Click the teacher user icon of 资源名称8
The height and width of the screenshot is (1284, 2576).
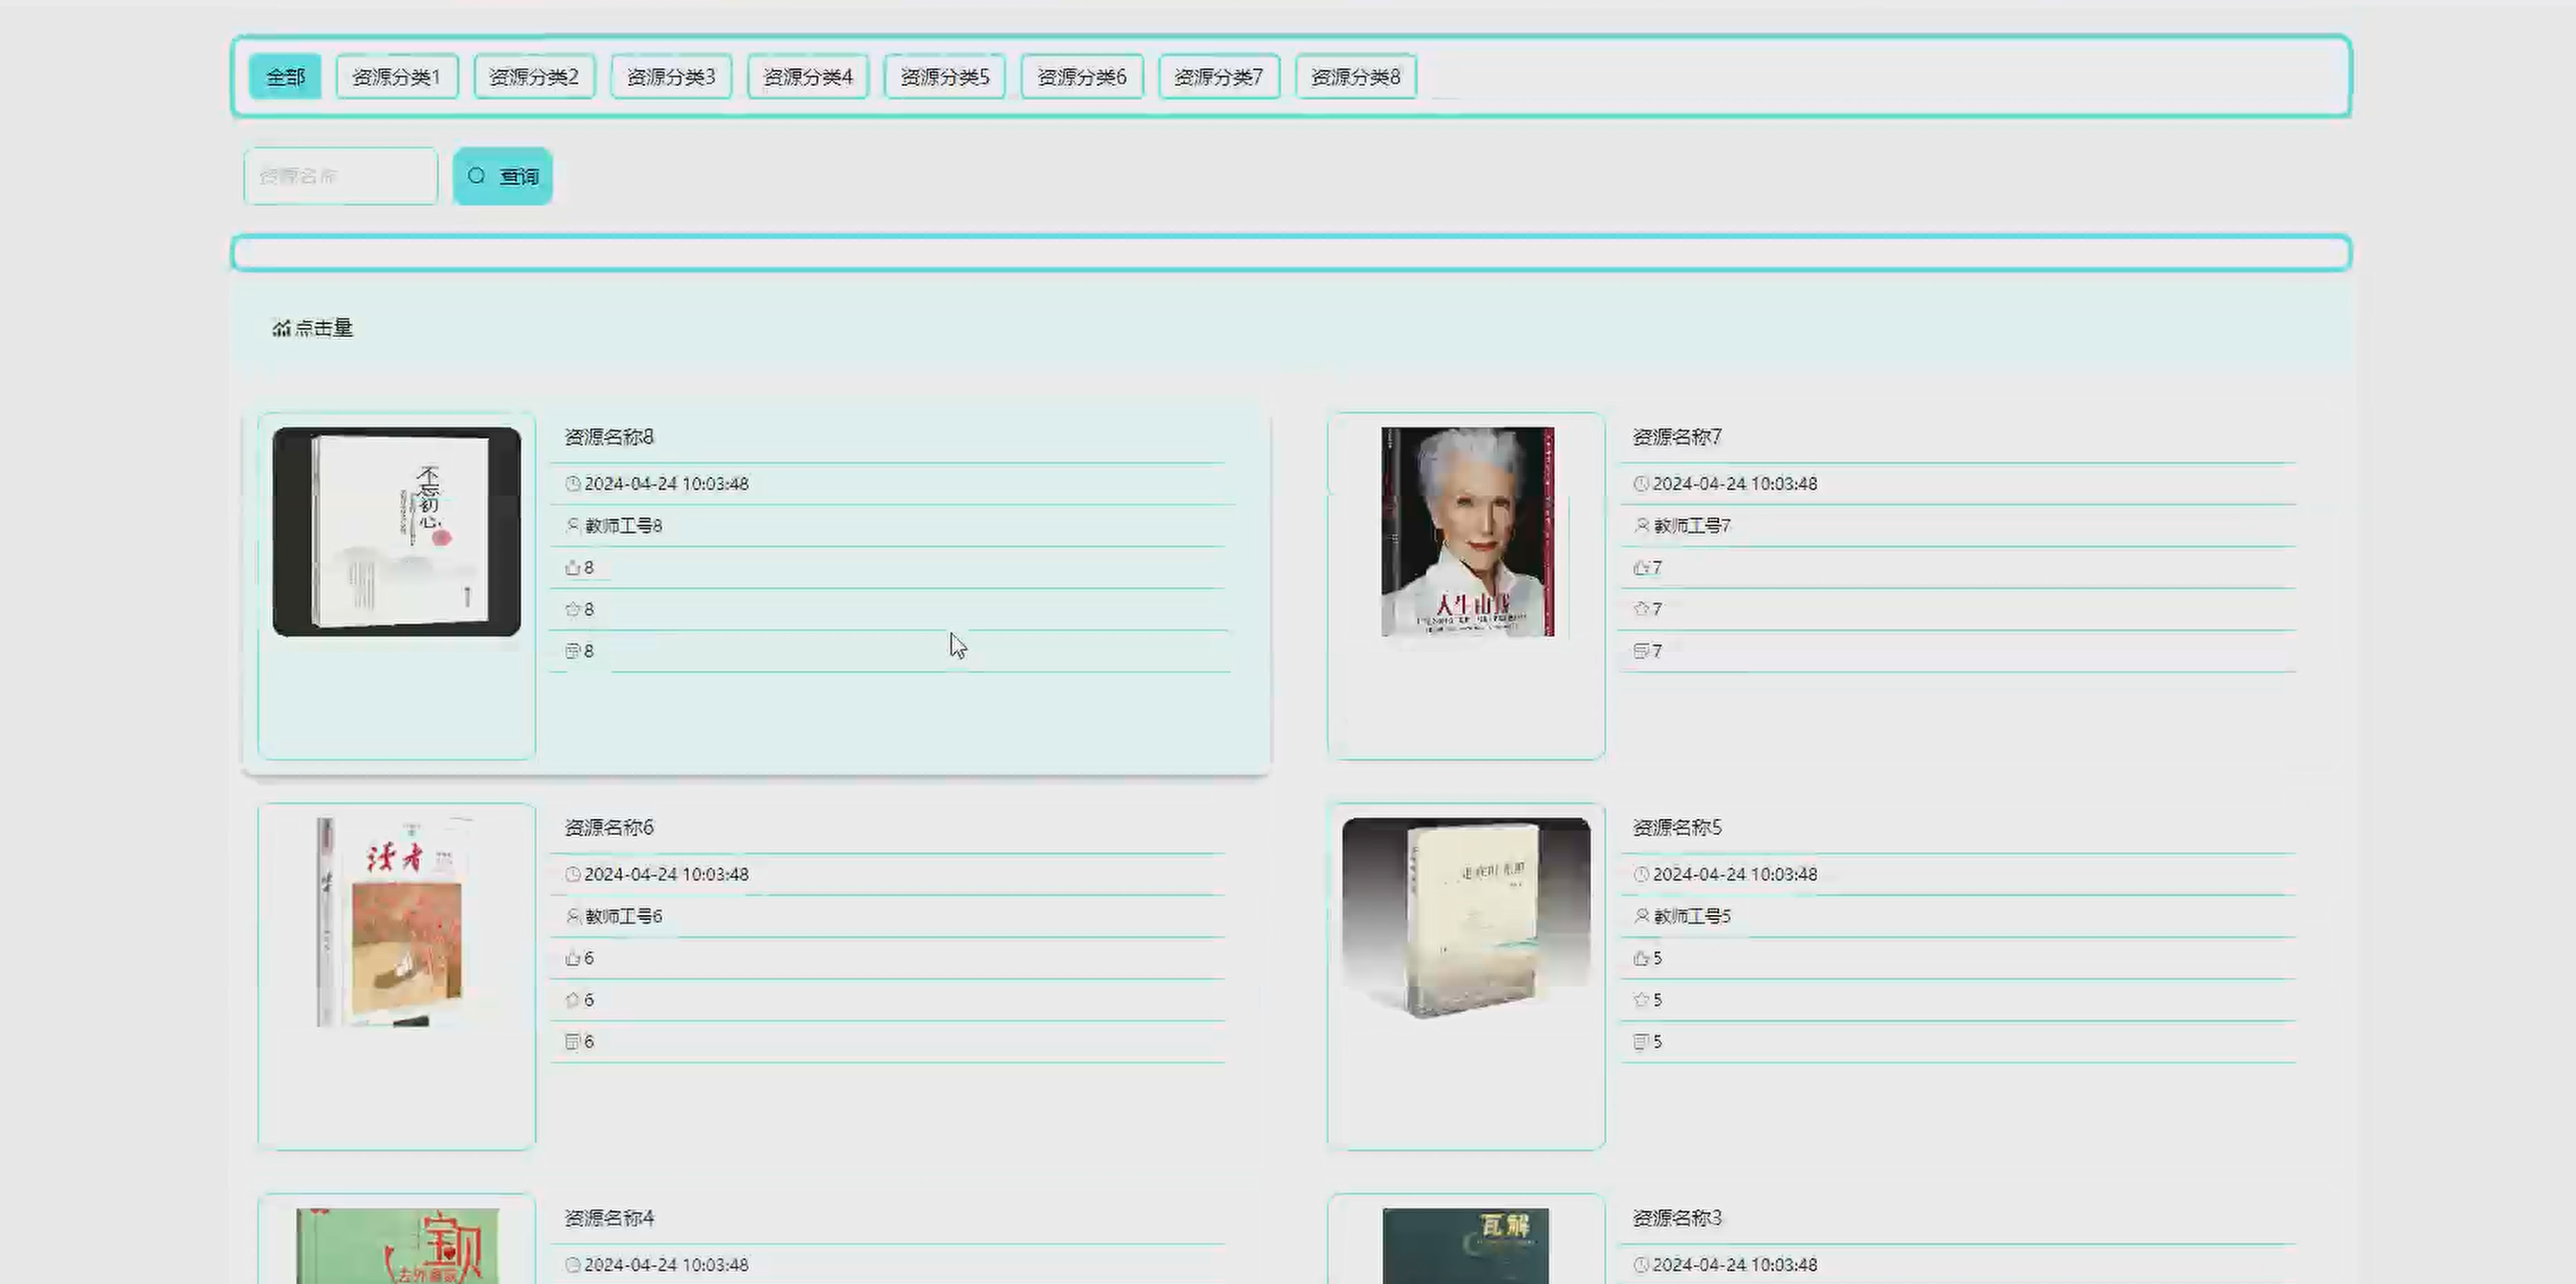(573, 526)
